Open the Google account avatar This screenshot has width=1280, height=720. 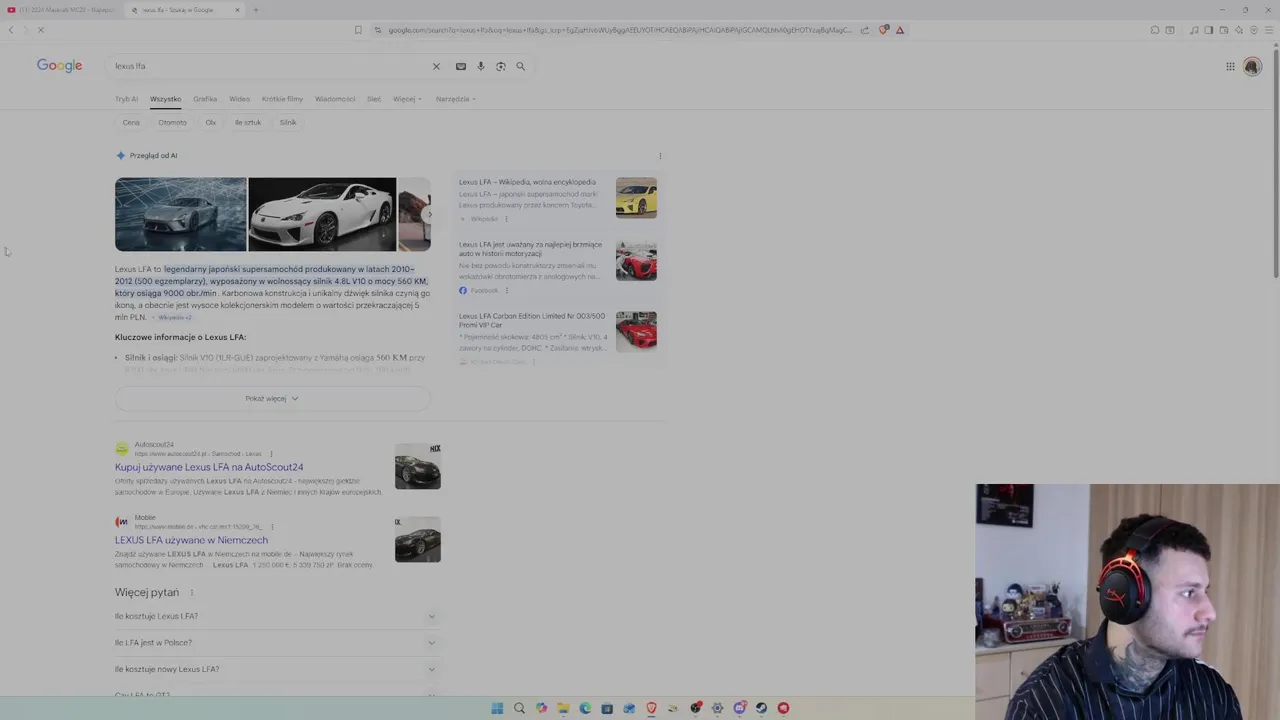1252,66
